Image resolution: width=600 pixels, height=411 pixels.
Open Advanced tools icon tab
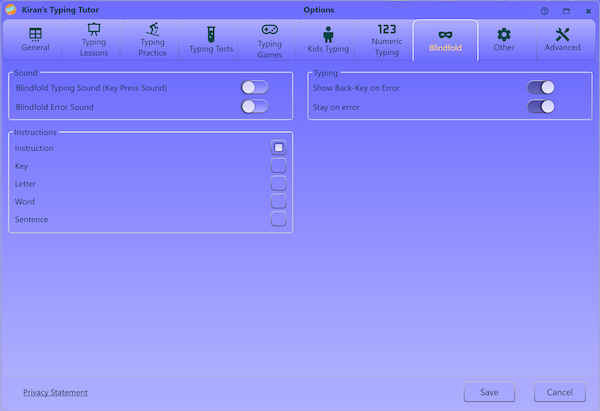562,34
